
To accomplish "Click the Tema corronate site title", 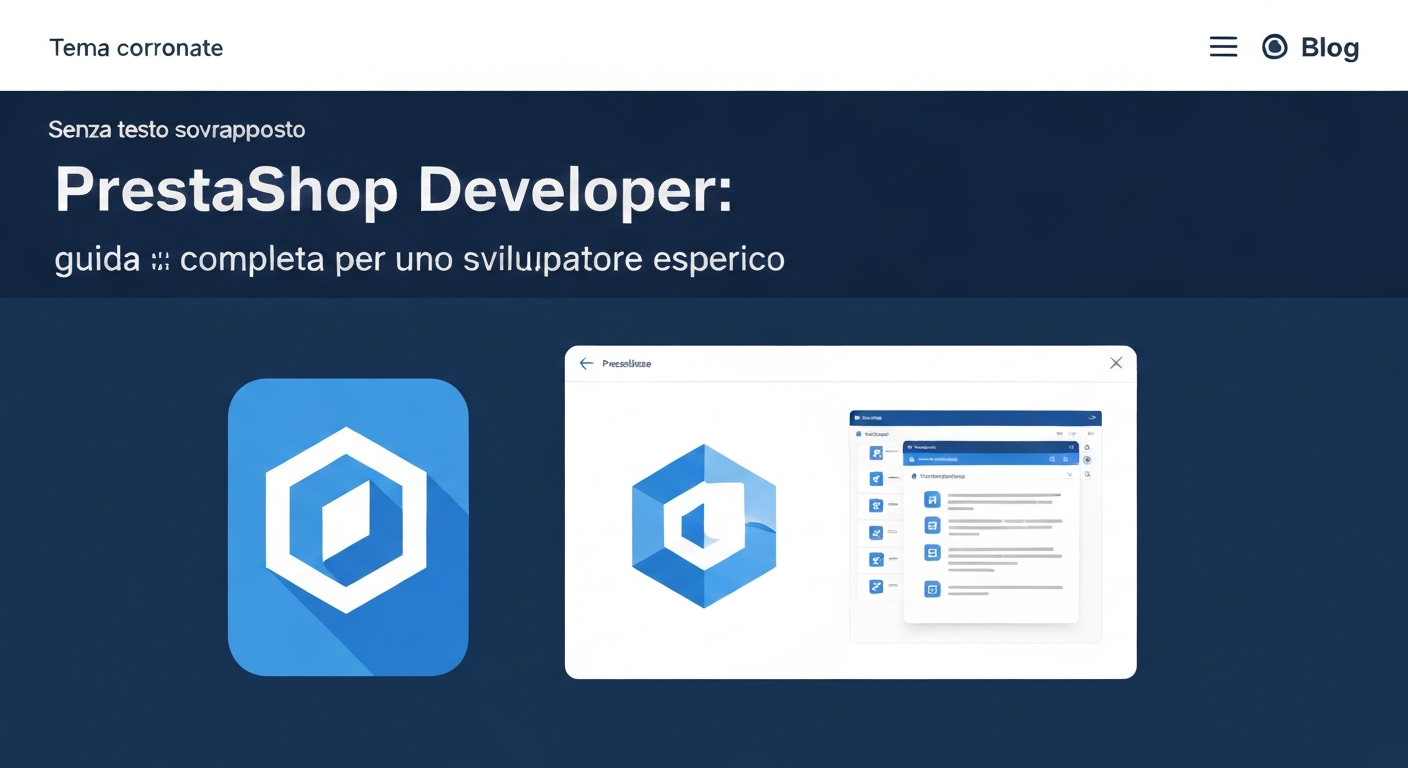I will tap(136, 47).
